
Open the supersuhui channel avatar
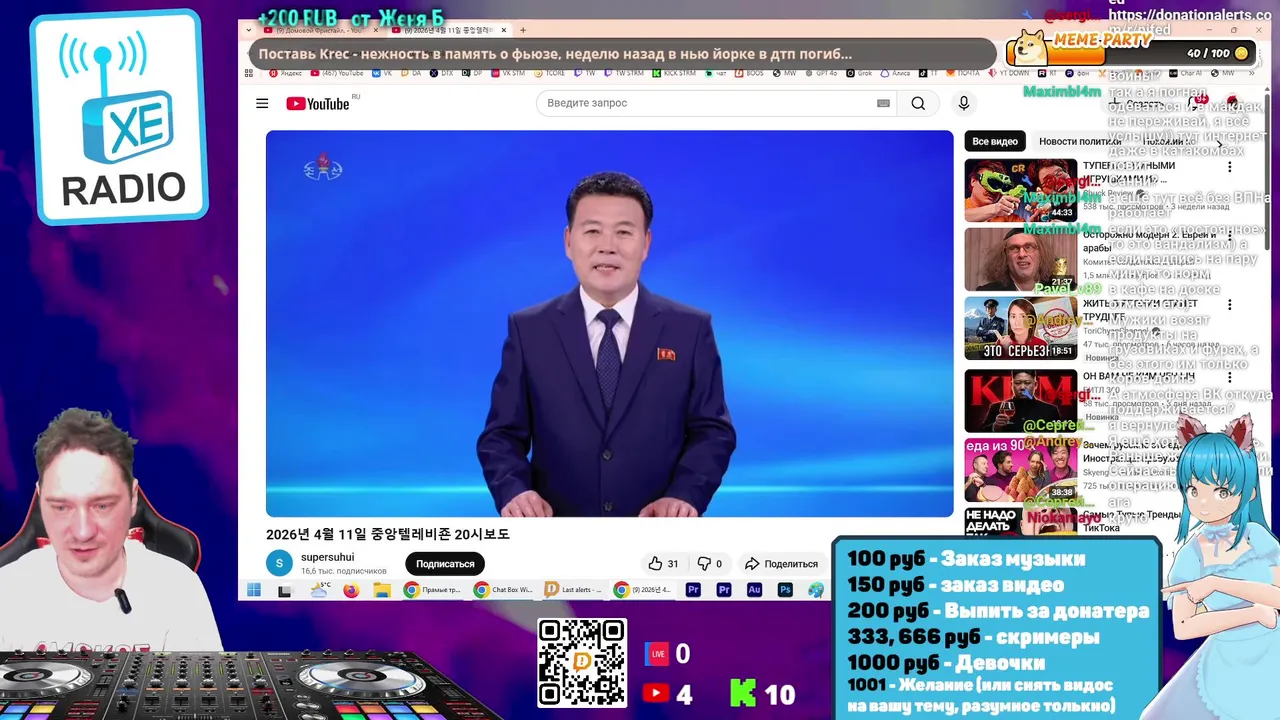280,563
